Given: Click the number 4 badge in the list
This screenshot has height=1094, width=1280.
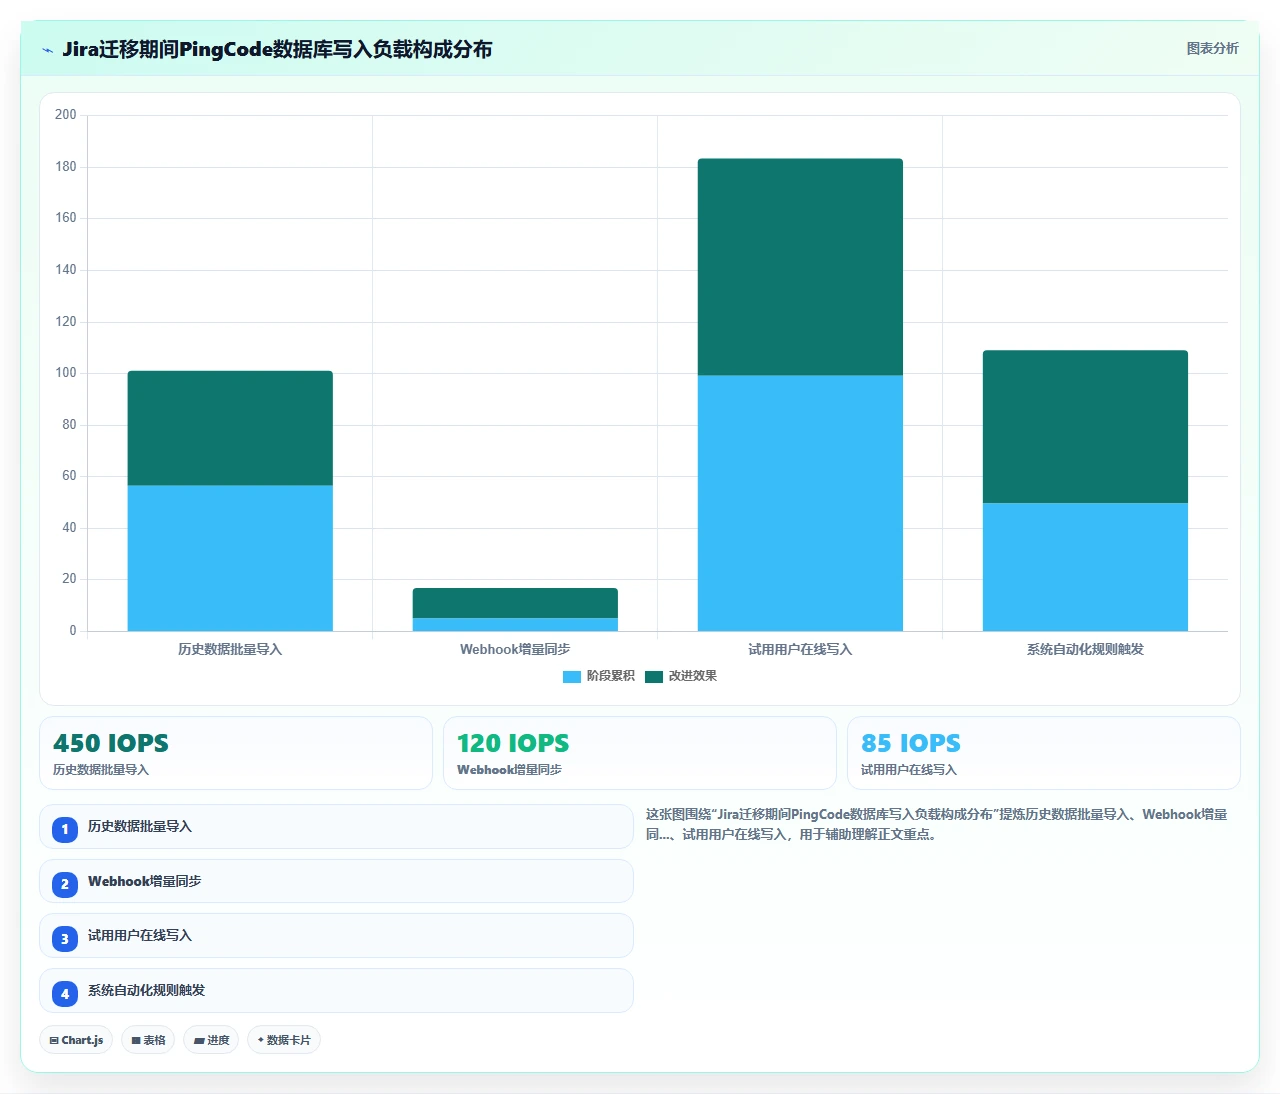Looking at the screenshot, I should pyautogui.click(x=65, y=994).
